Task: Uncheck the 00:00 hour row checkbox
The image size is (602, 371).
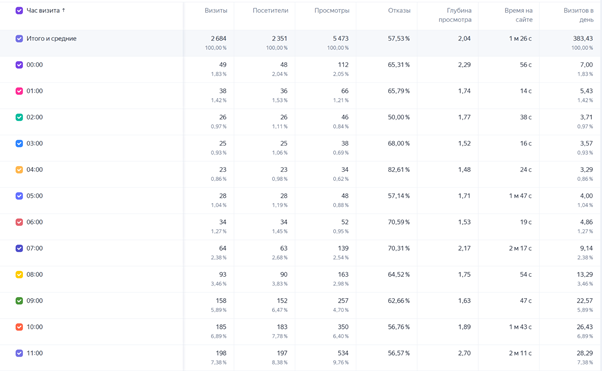Action: coord(19,65)
